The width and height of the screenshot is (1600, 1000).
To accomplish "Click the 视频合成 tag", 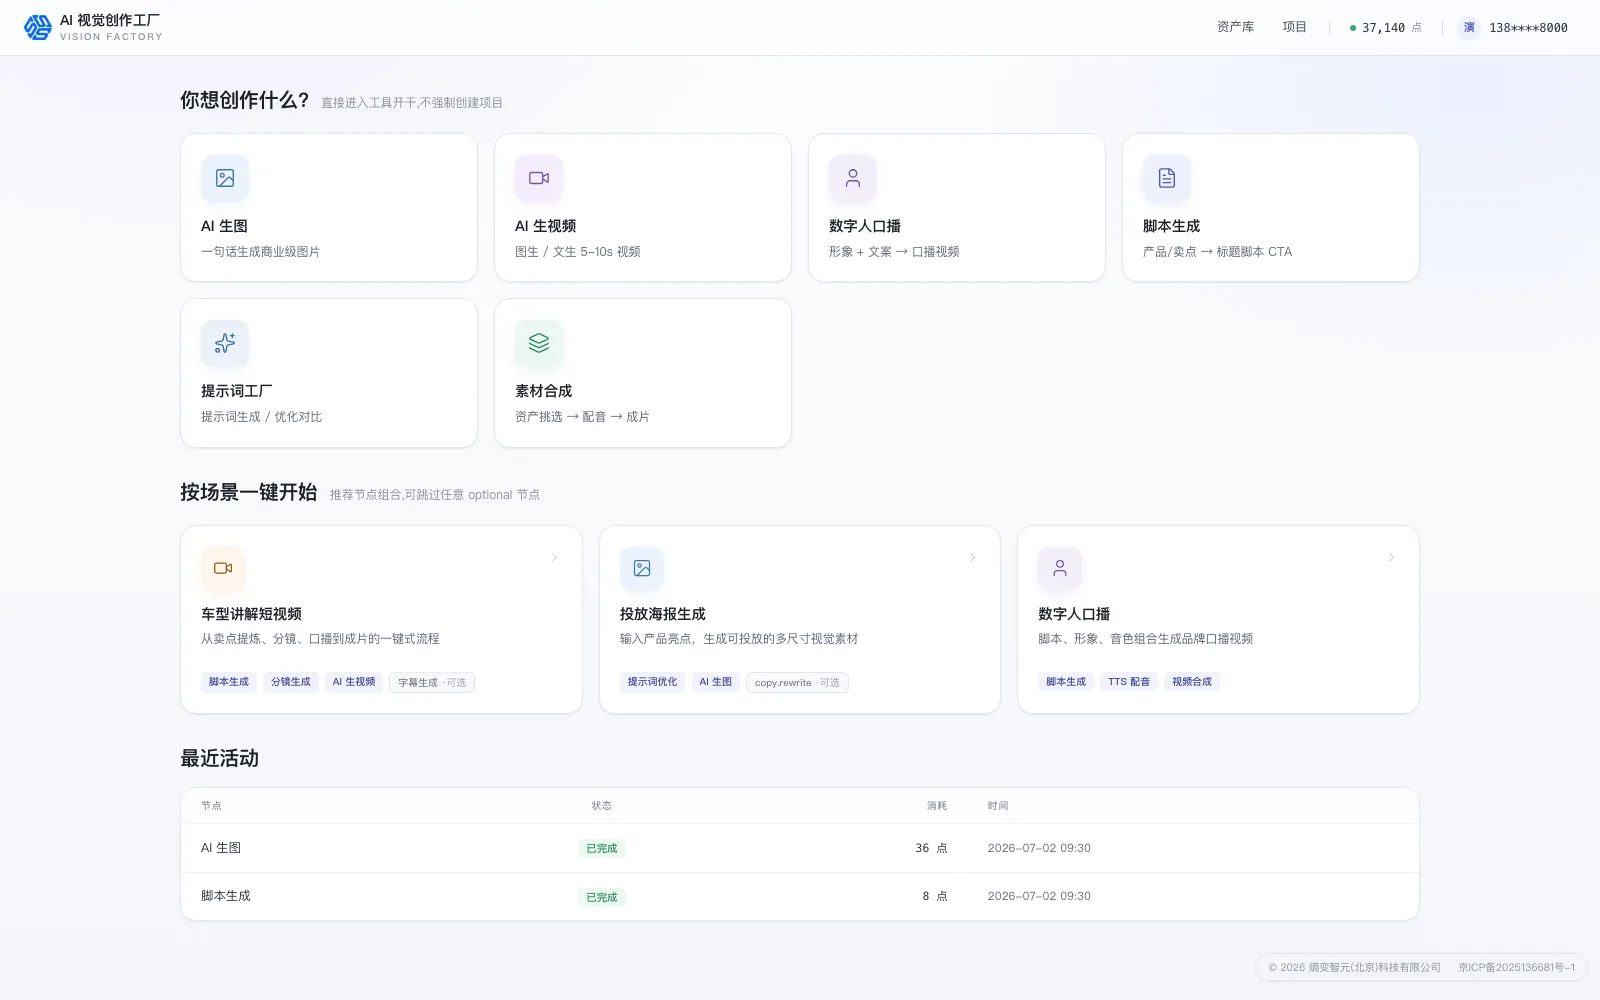I will (1192, 682).
